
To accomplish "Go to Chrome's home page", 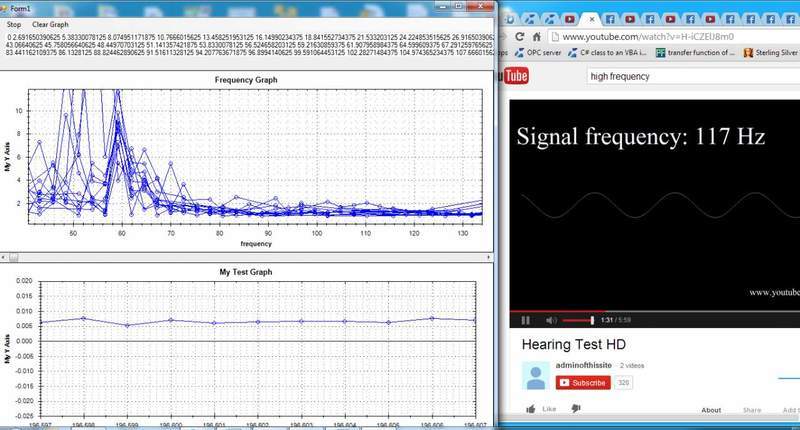I will tap(536, 37).
